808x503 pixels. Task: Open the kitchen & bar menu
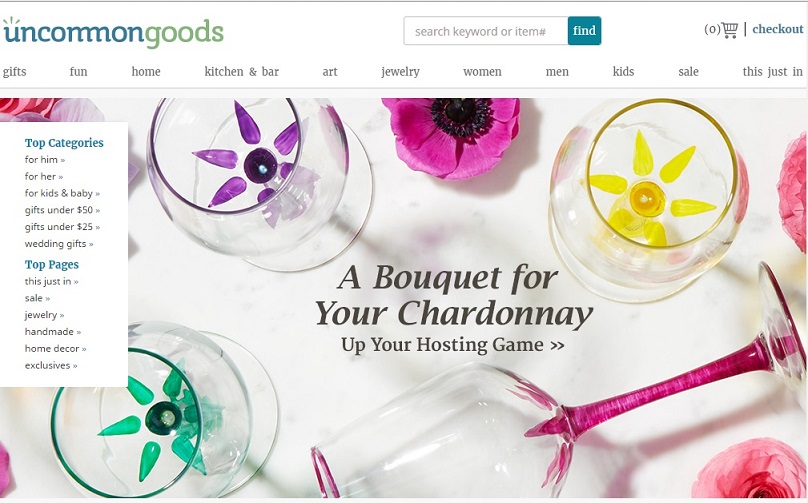pos(241,72)
